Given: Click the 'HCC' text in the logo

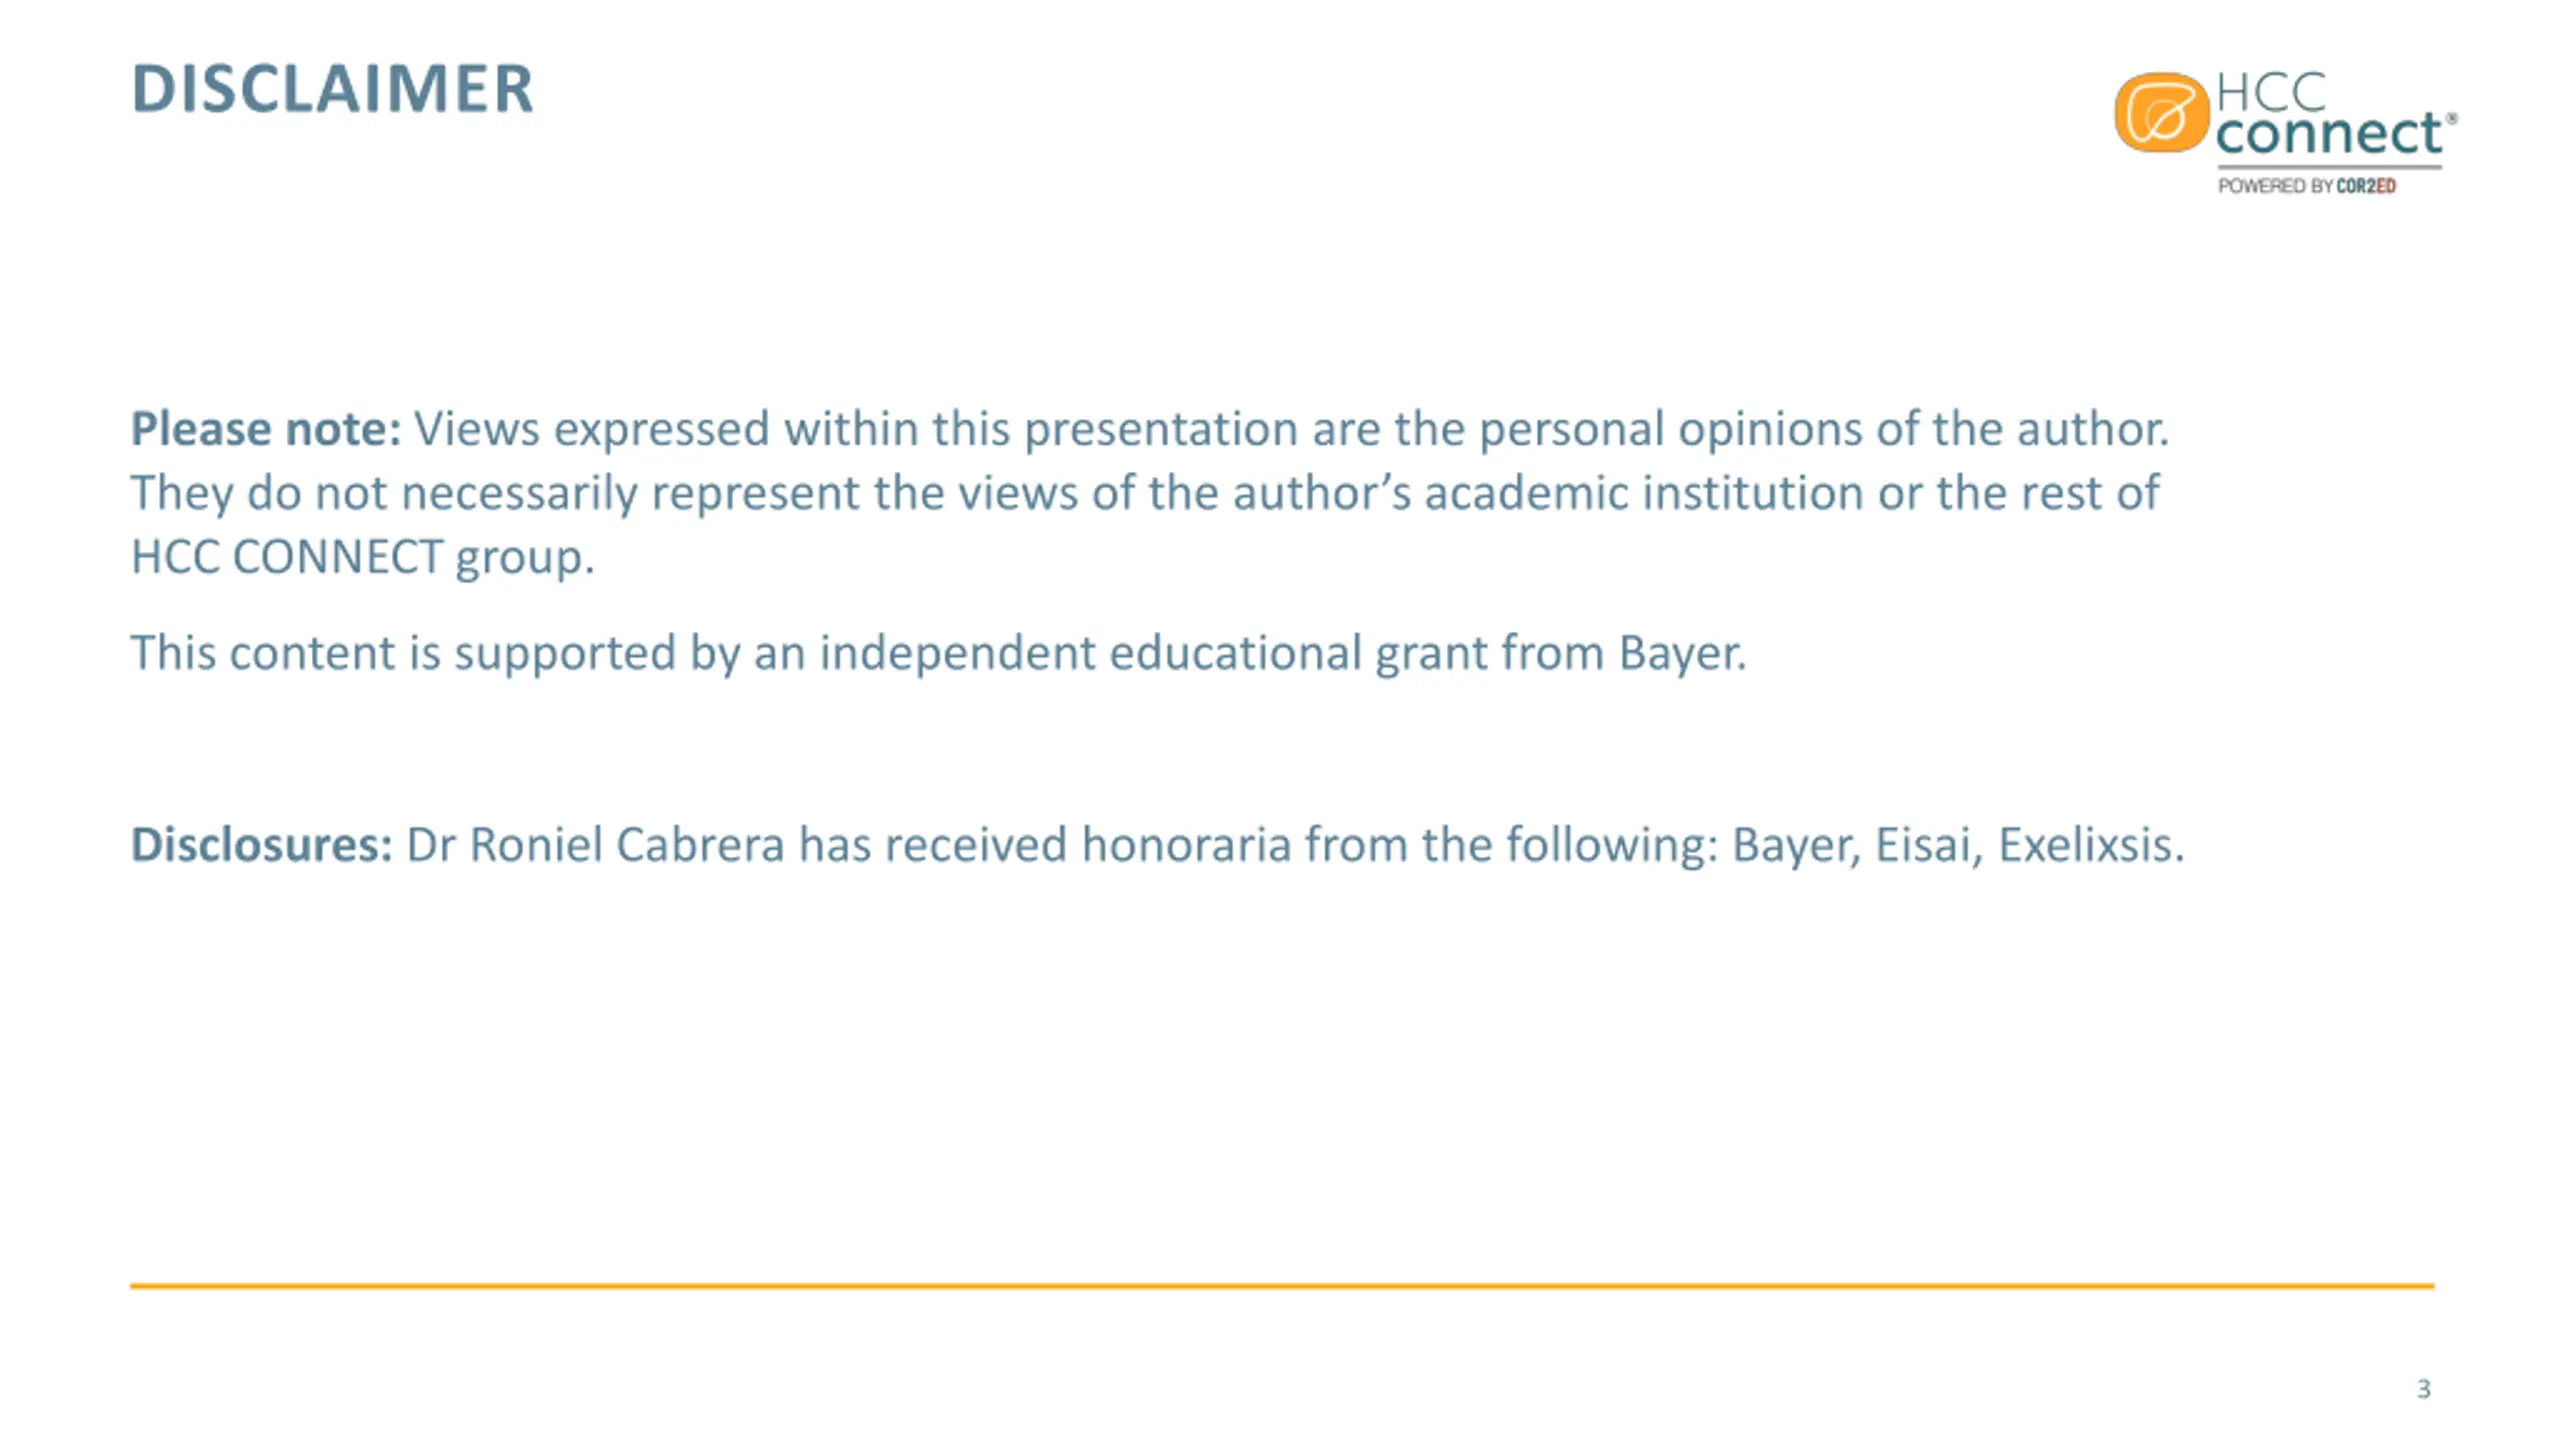Looking at the screenshot, I should coord(2272,93).
